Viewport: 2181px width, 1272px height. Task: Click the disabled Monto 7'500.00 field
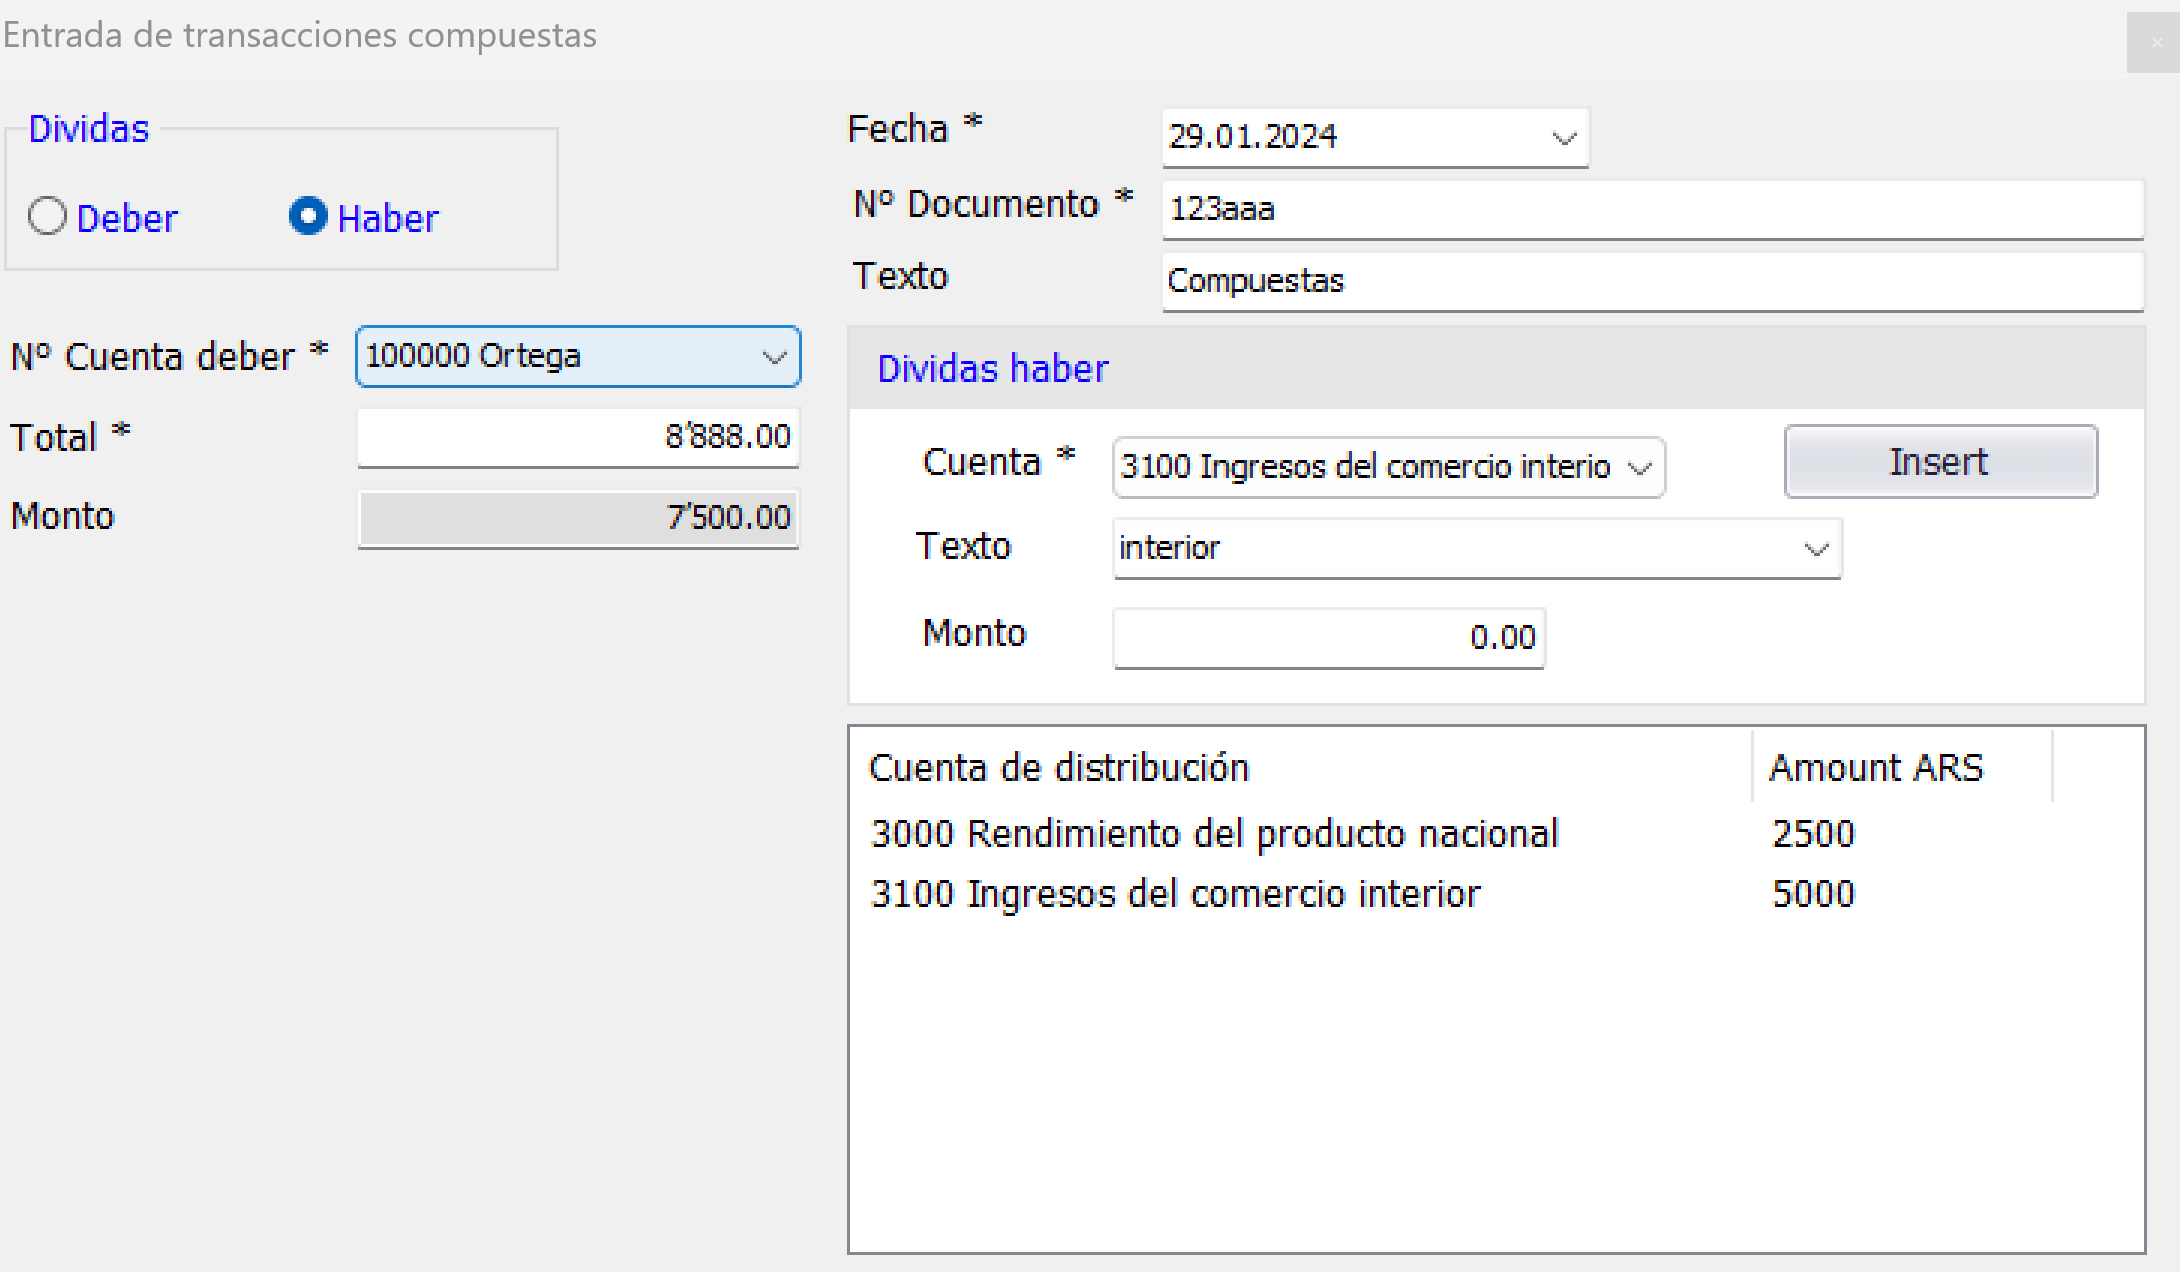tap(578, 518)
